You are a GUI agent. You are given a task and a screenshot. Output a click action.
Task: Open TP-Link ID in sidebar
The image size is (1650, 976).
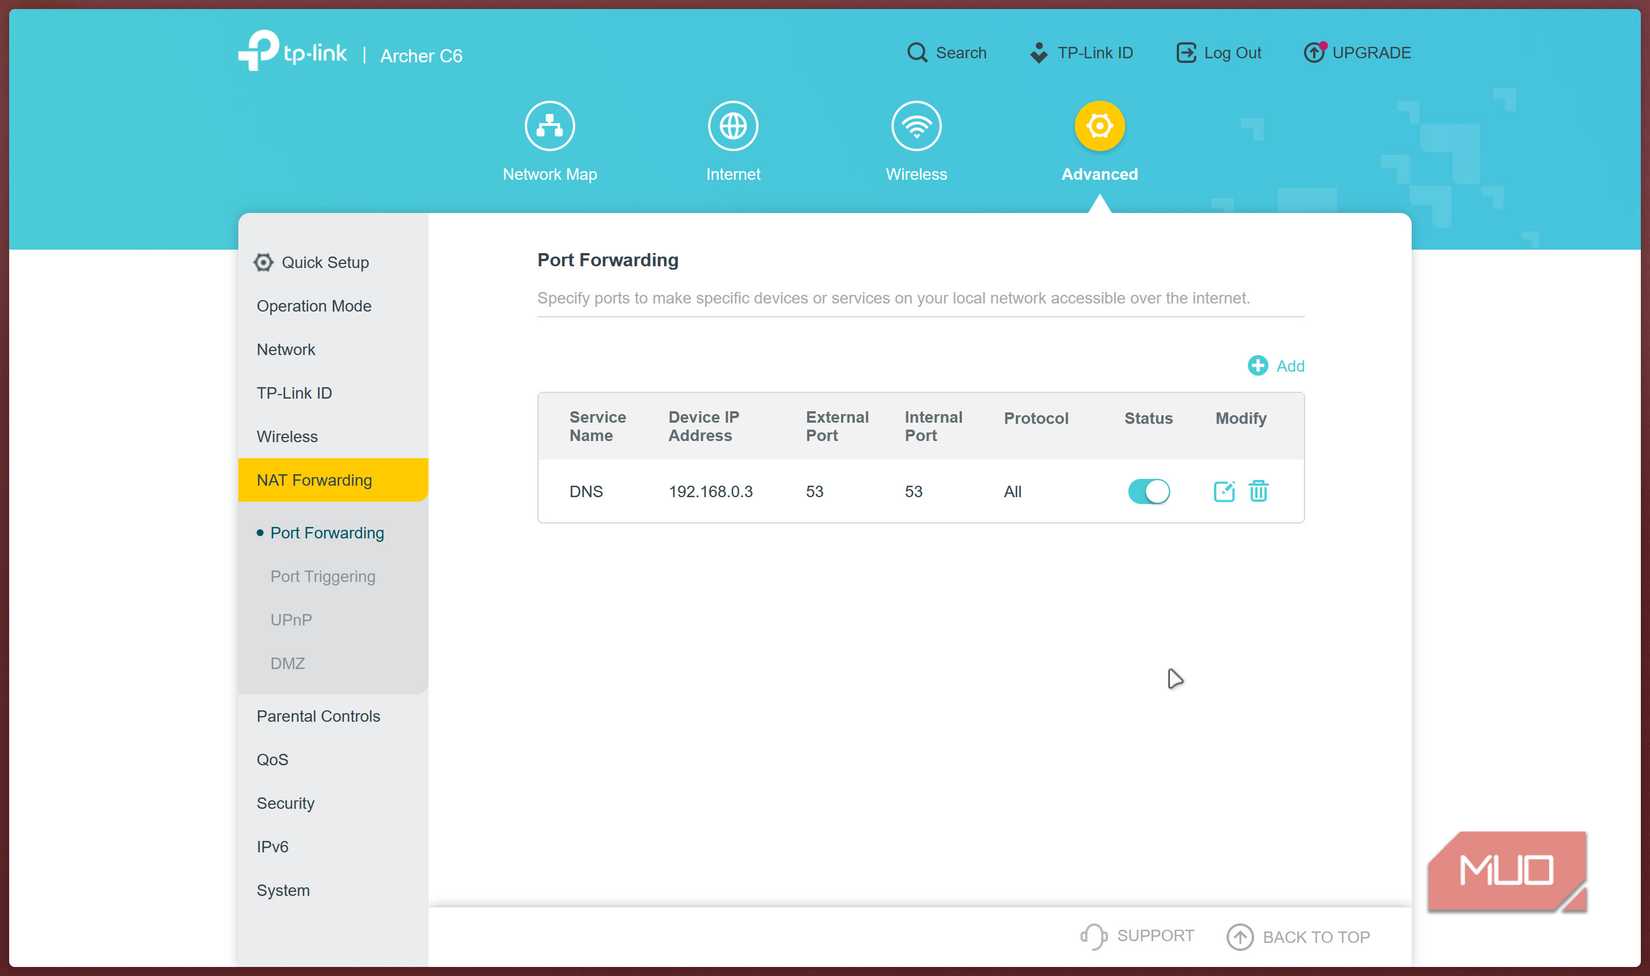pyautogui.click(x=294, y=393)
